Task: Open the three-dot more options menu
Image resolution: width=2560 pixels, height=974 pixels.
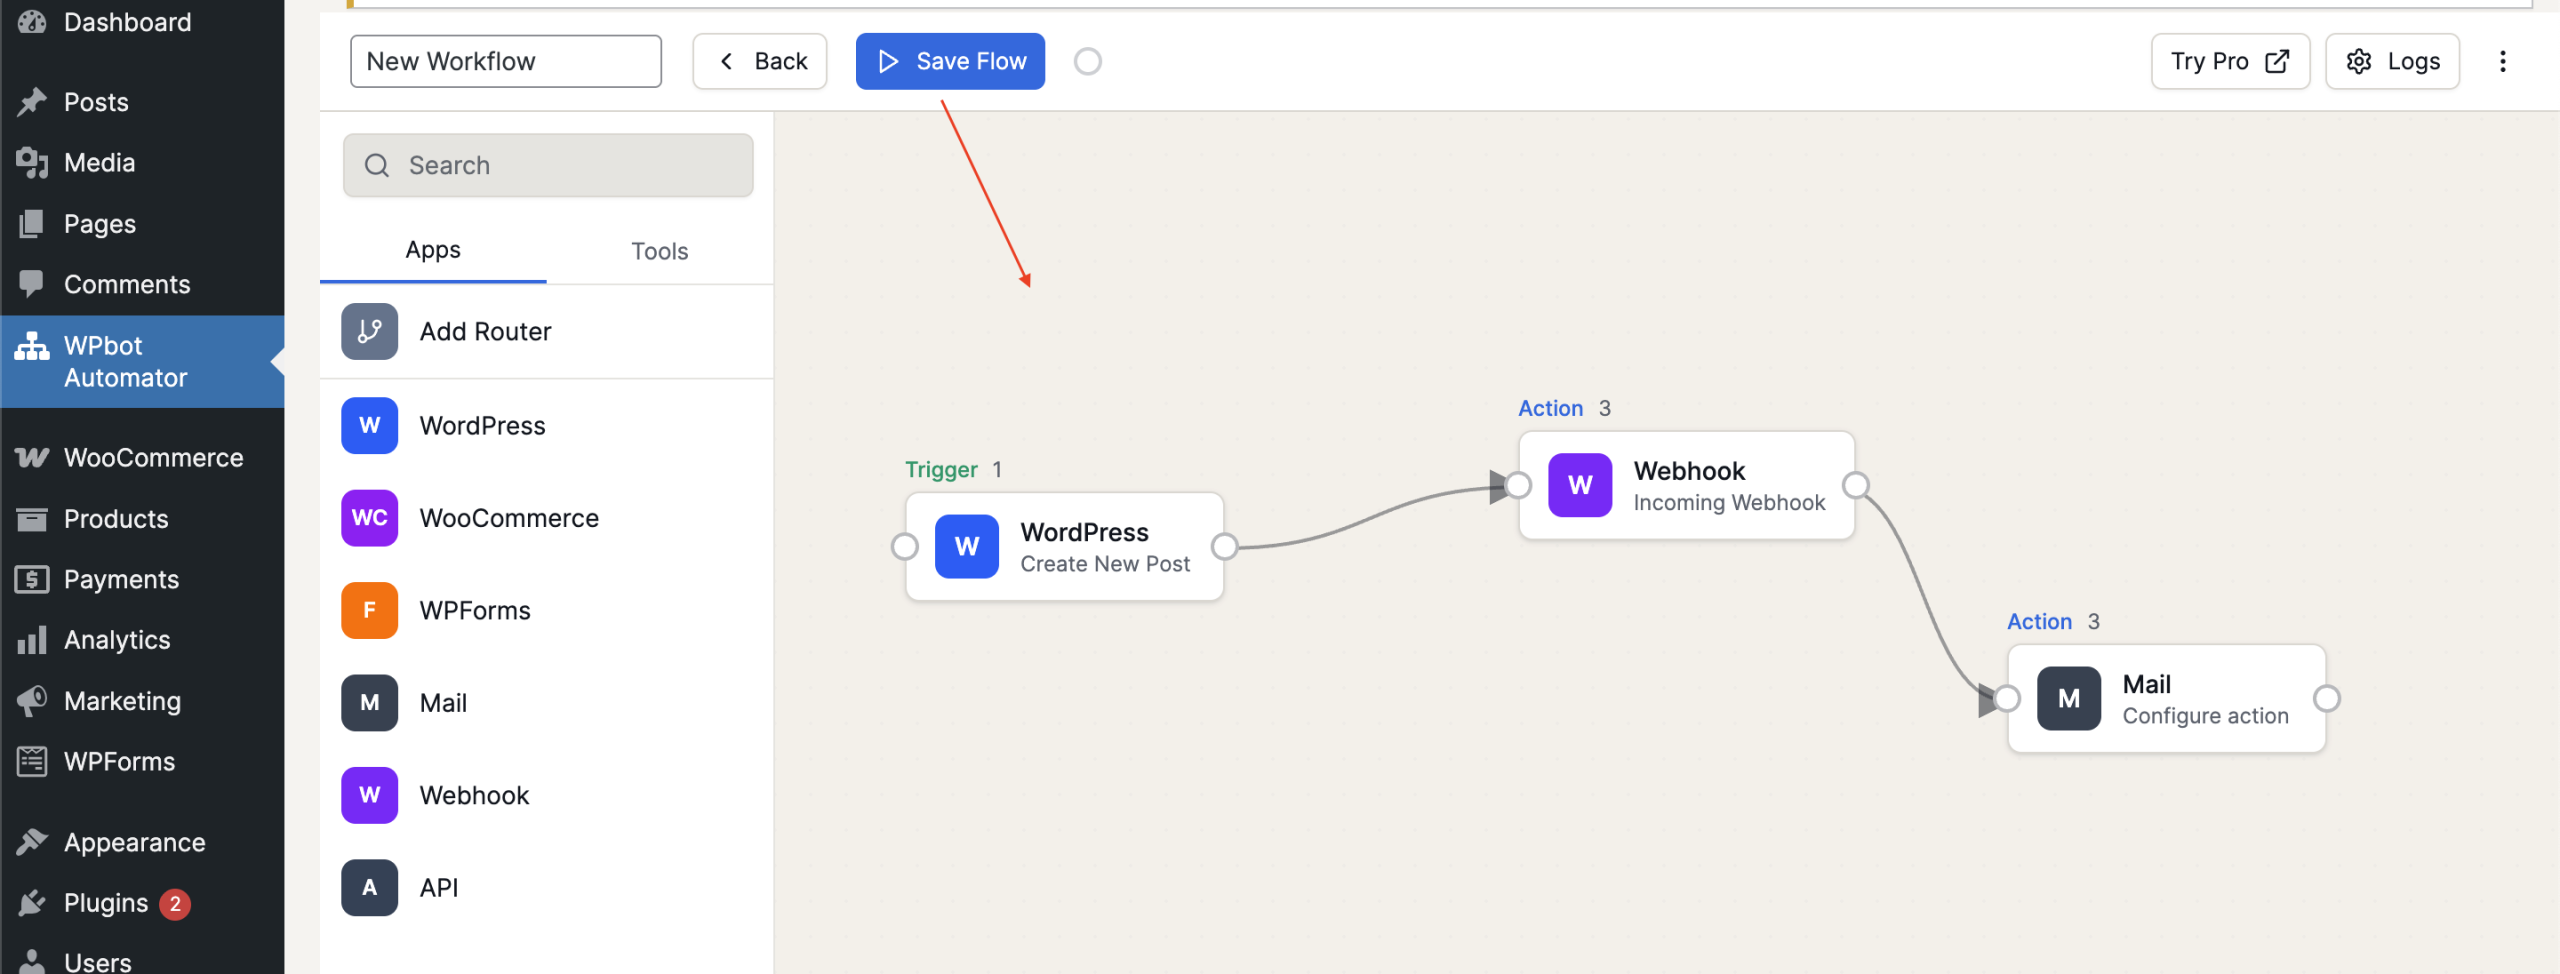Action: (2502, 62)
